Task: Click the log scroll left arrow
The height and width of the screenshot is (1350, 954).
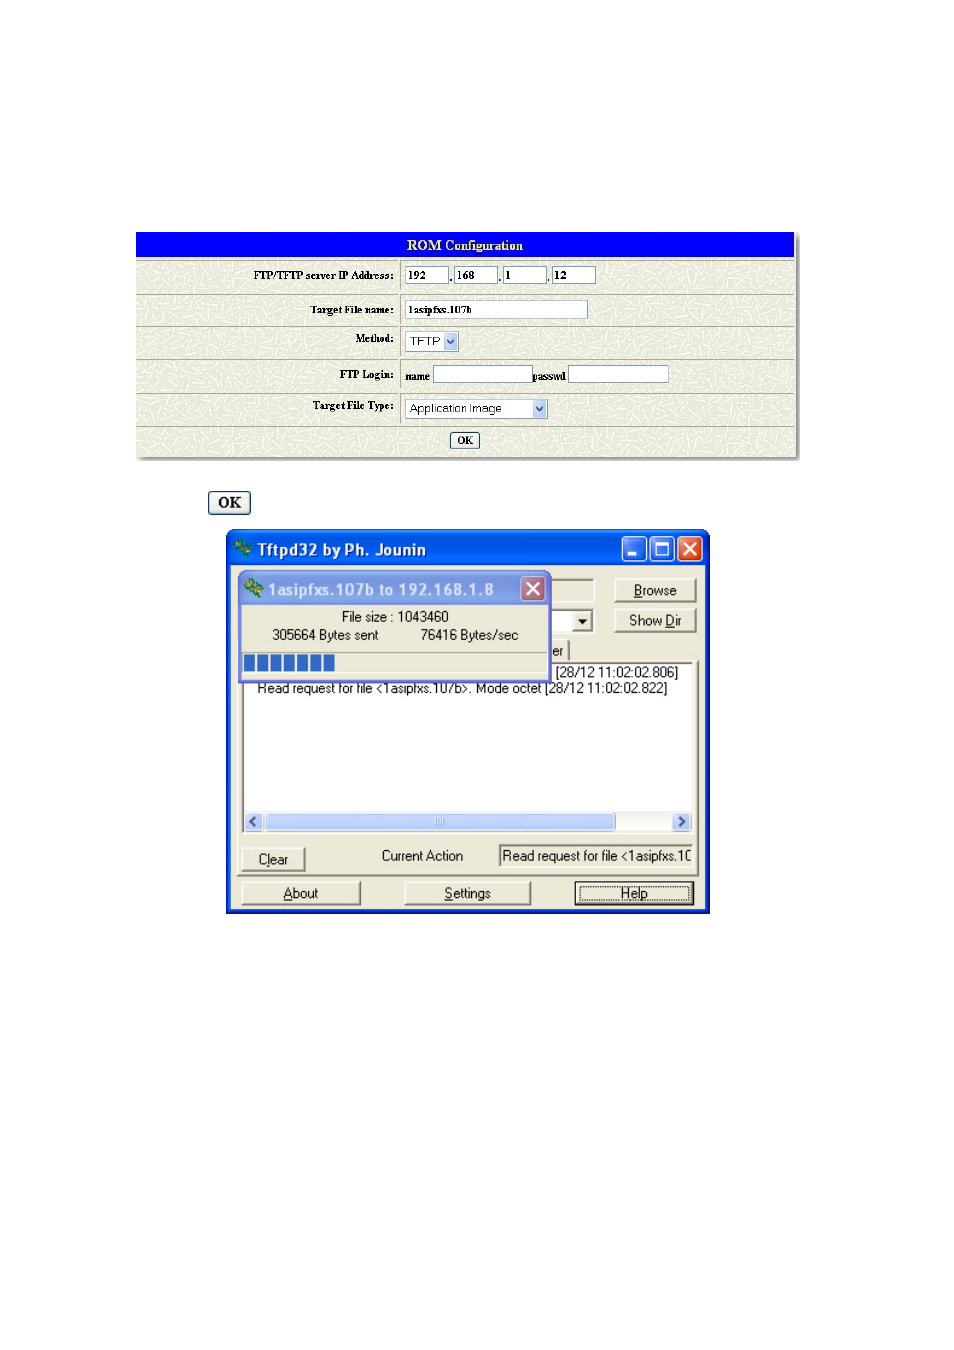Action: pos(254,822)
